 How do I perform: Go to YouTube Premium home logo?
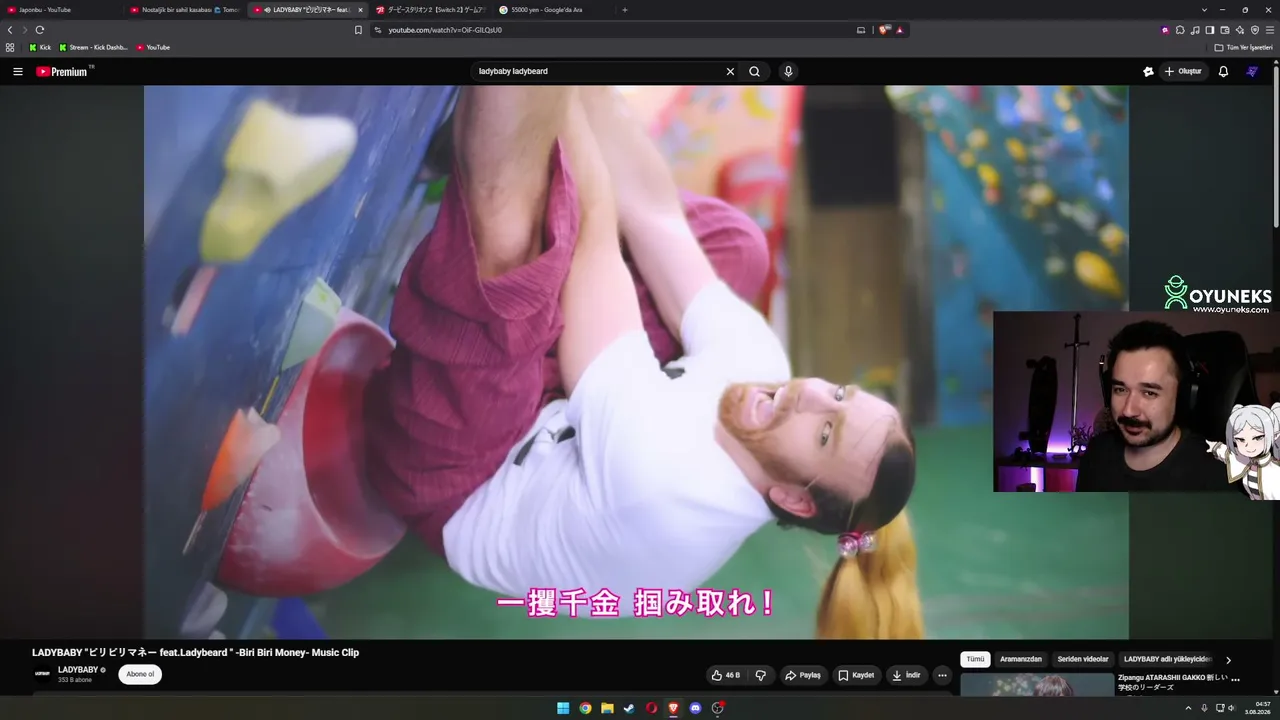tap(64, 72)
